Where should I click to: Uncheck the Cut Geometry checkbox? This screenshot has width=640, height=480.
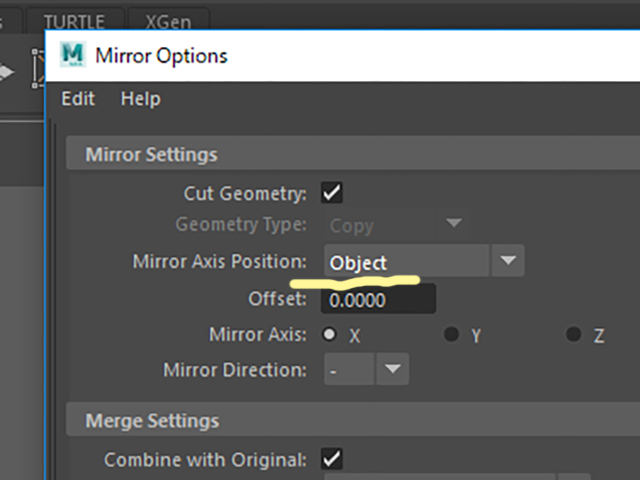pos(332,193)
